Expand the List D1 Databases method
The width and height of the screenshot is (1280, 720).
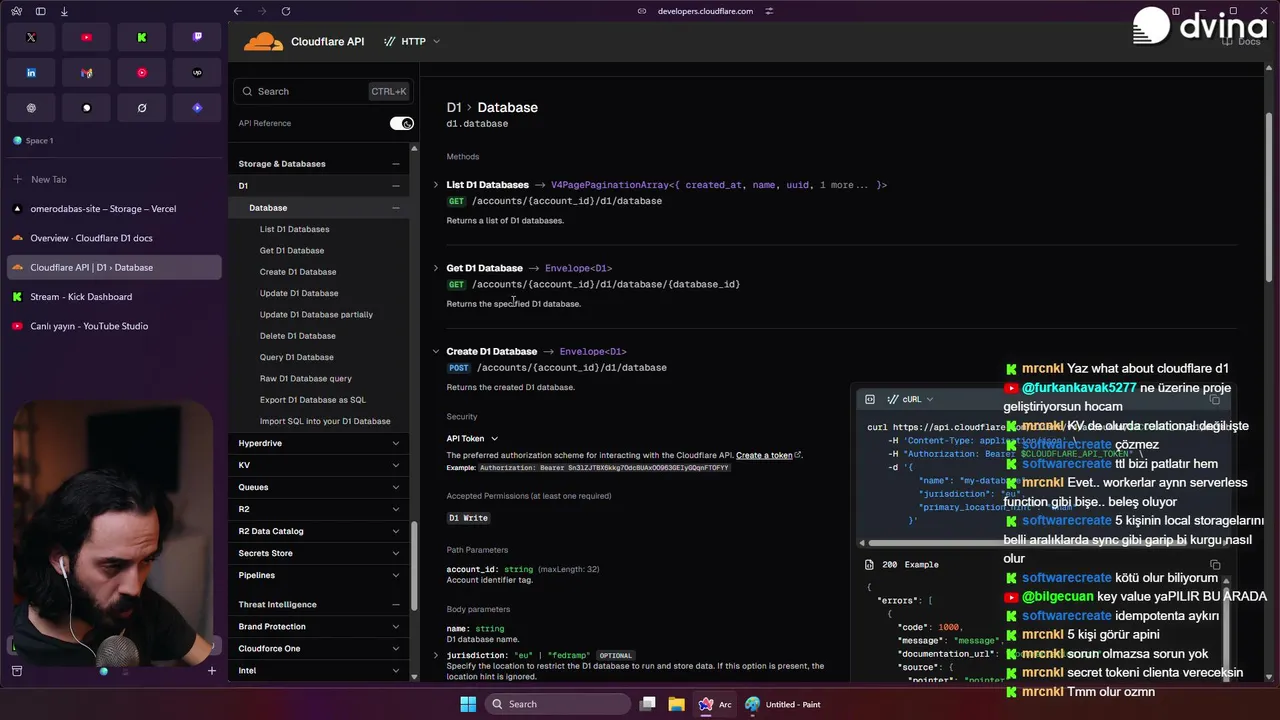[436, 185]
